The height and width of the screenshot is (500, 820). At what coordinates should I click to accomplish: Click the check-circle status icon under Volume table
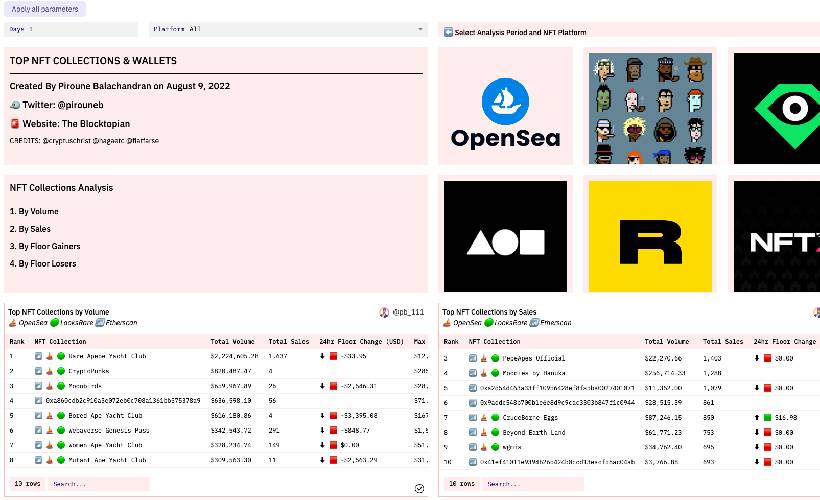point(419,488)
